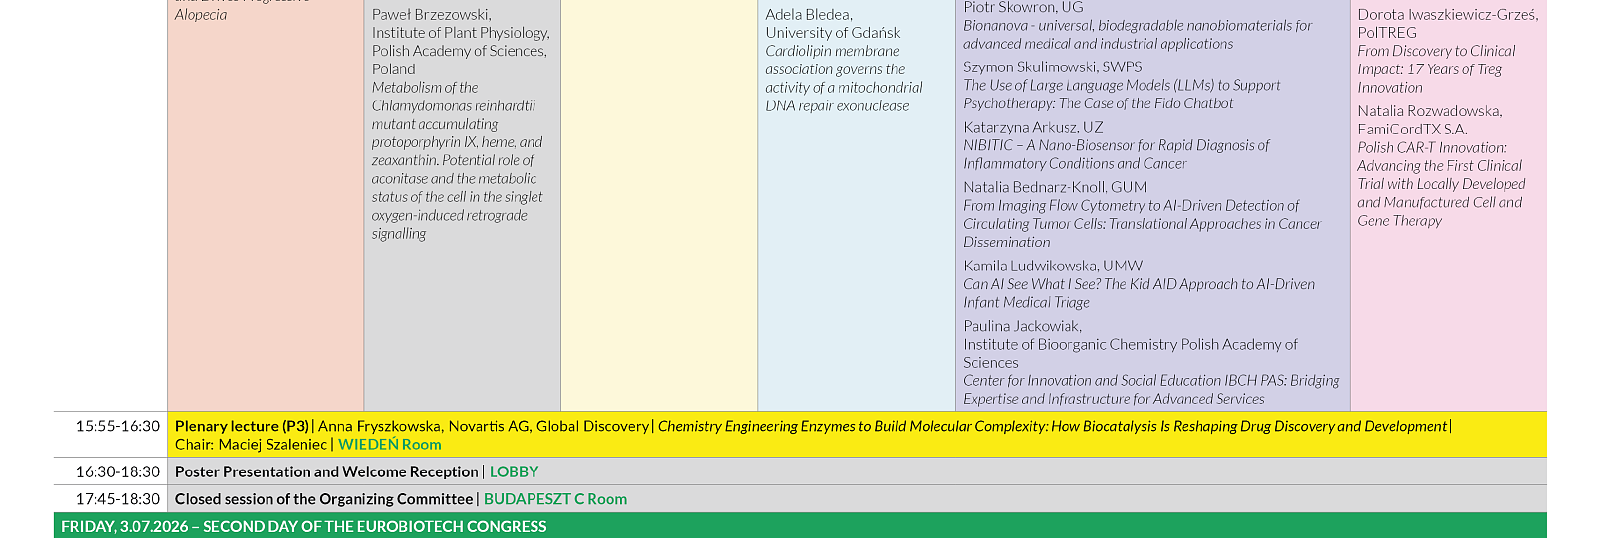Select the Imaging Flow Cytometry talk title
1600x538 pixels.
(1142, 224)
